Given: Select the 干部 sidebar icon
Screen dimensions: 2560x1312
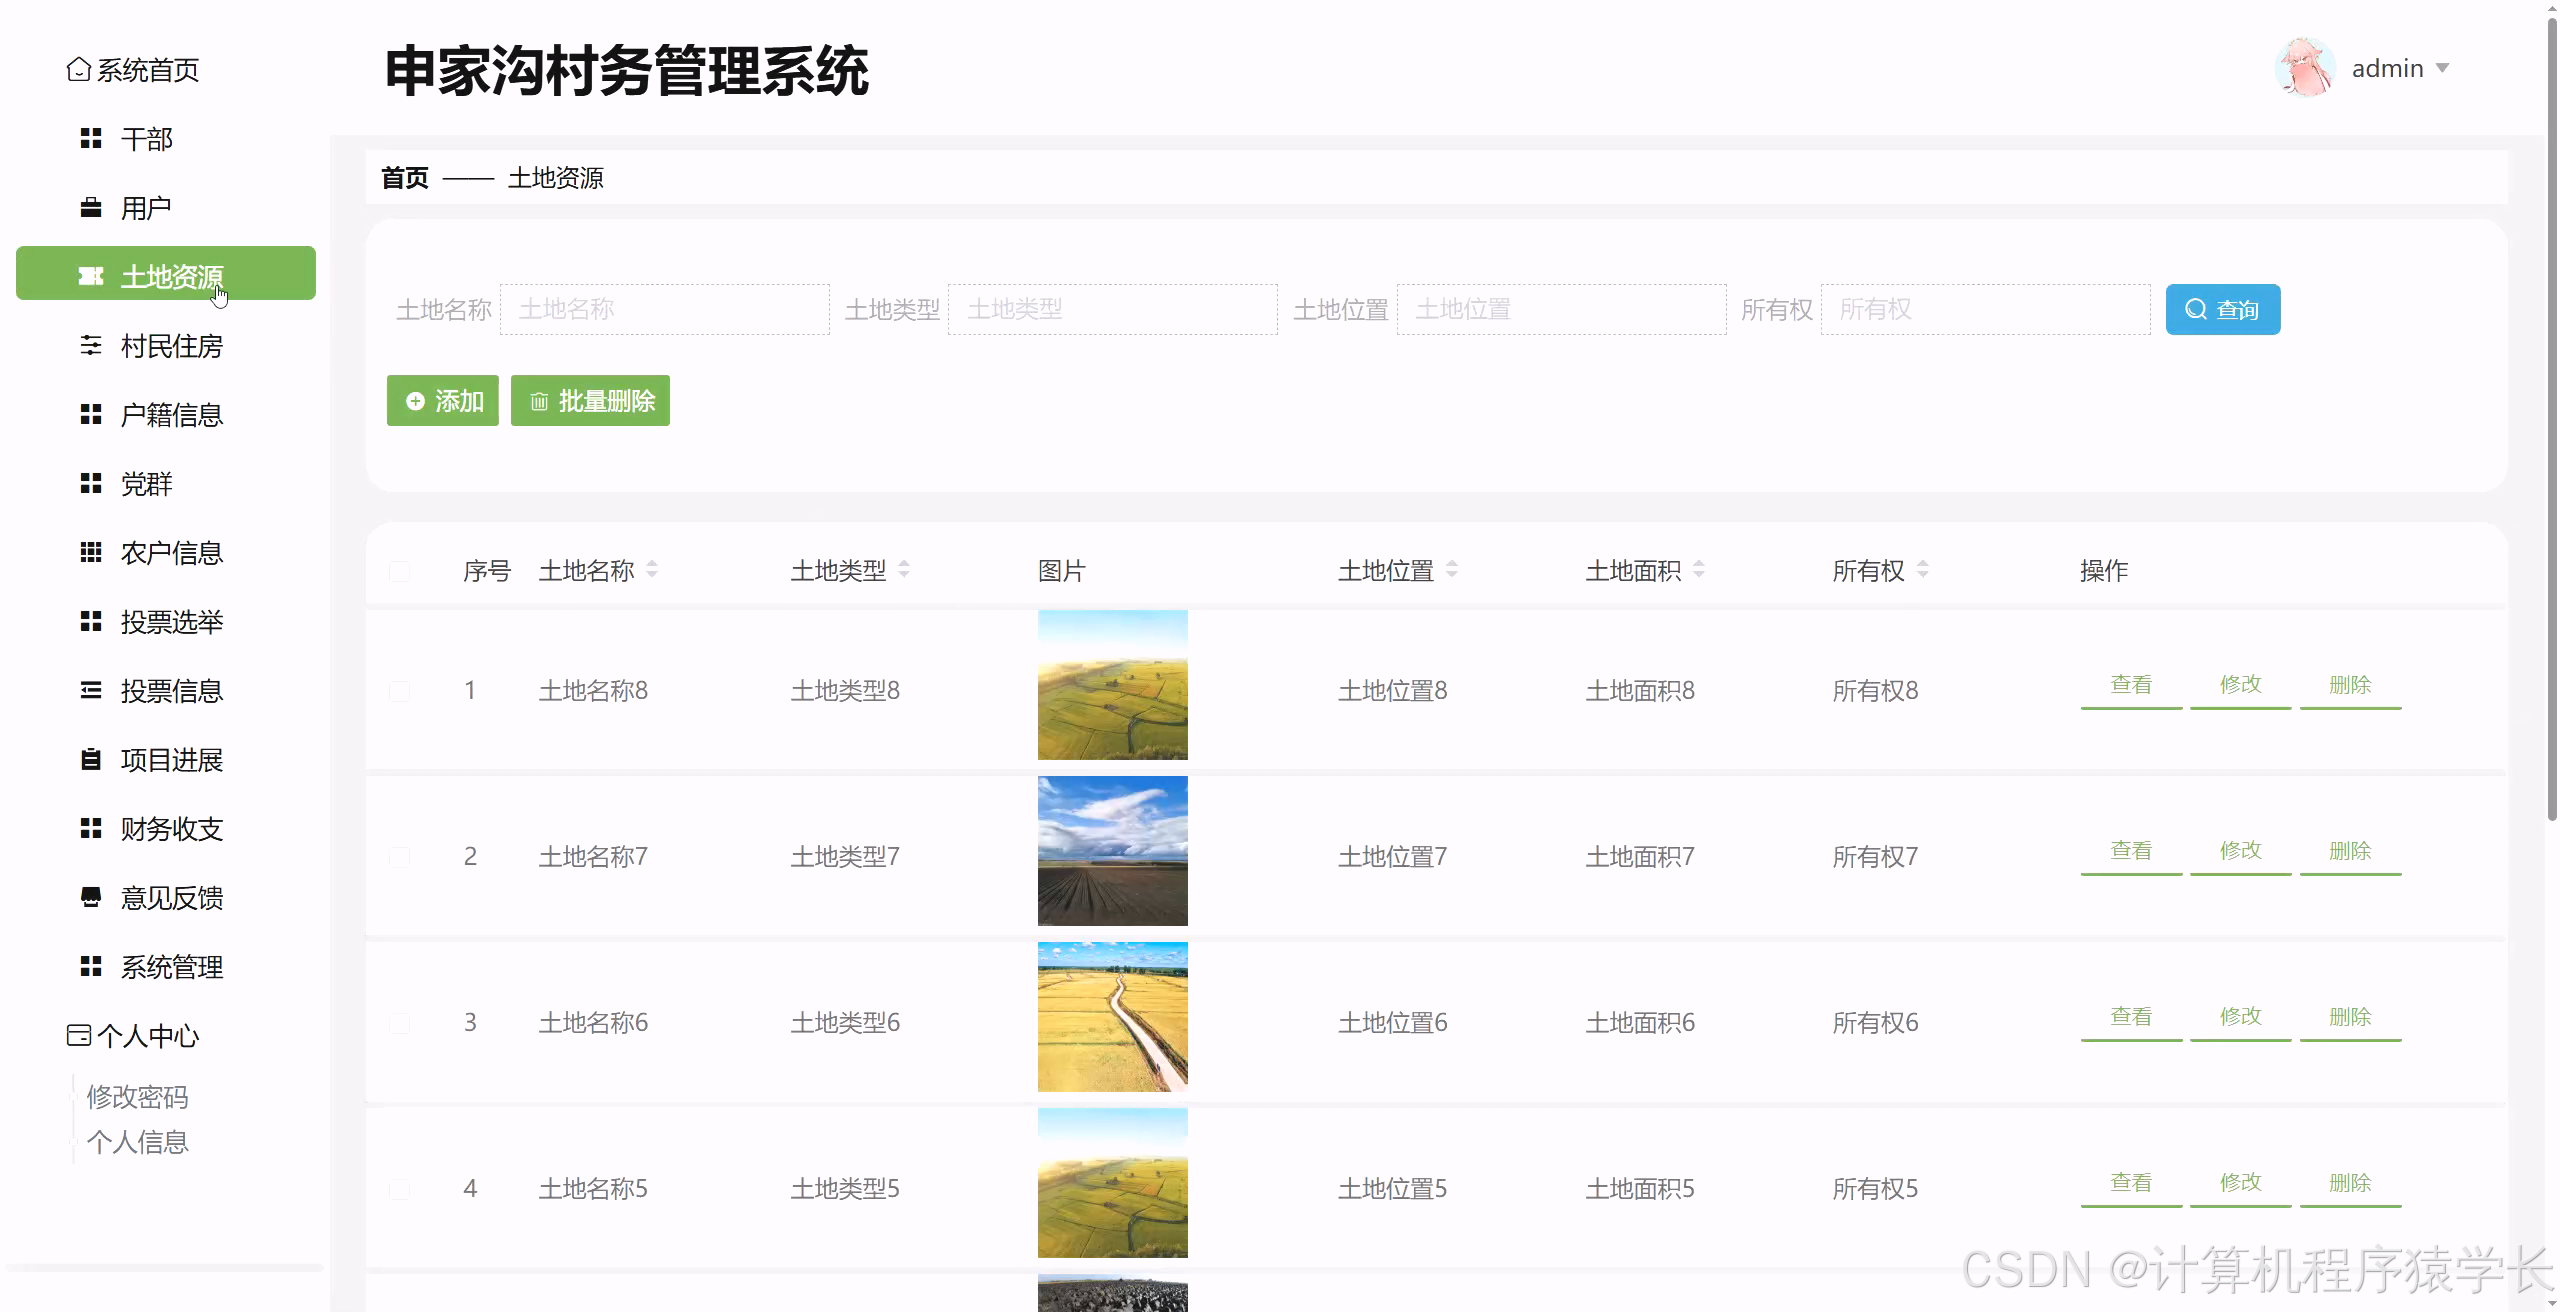Looking at the screenshot, I should [x=91, y=139].
